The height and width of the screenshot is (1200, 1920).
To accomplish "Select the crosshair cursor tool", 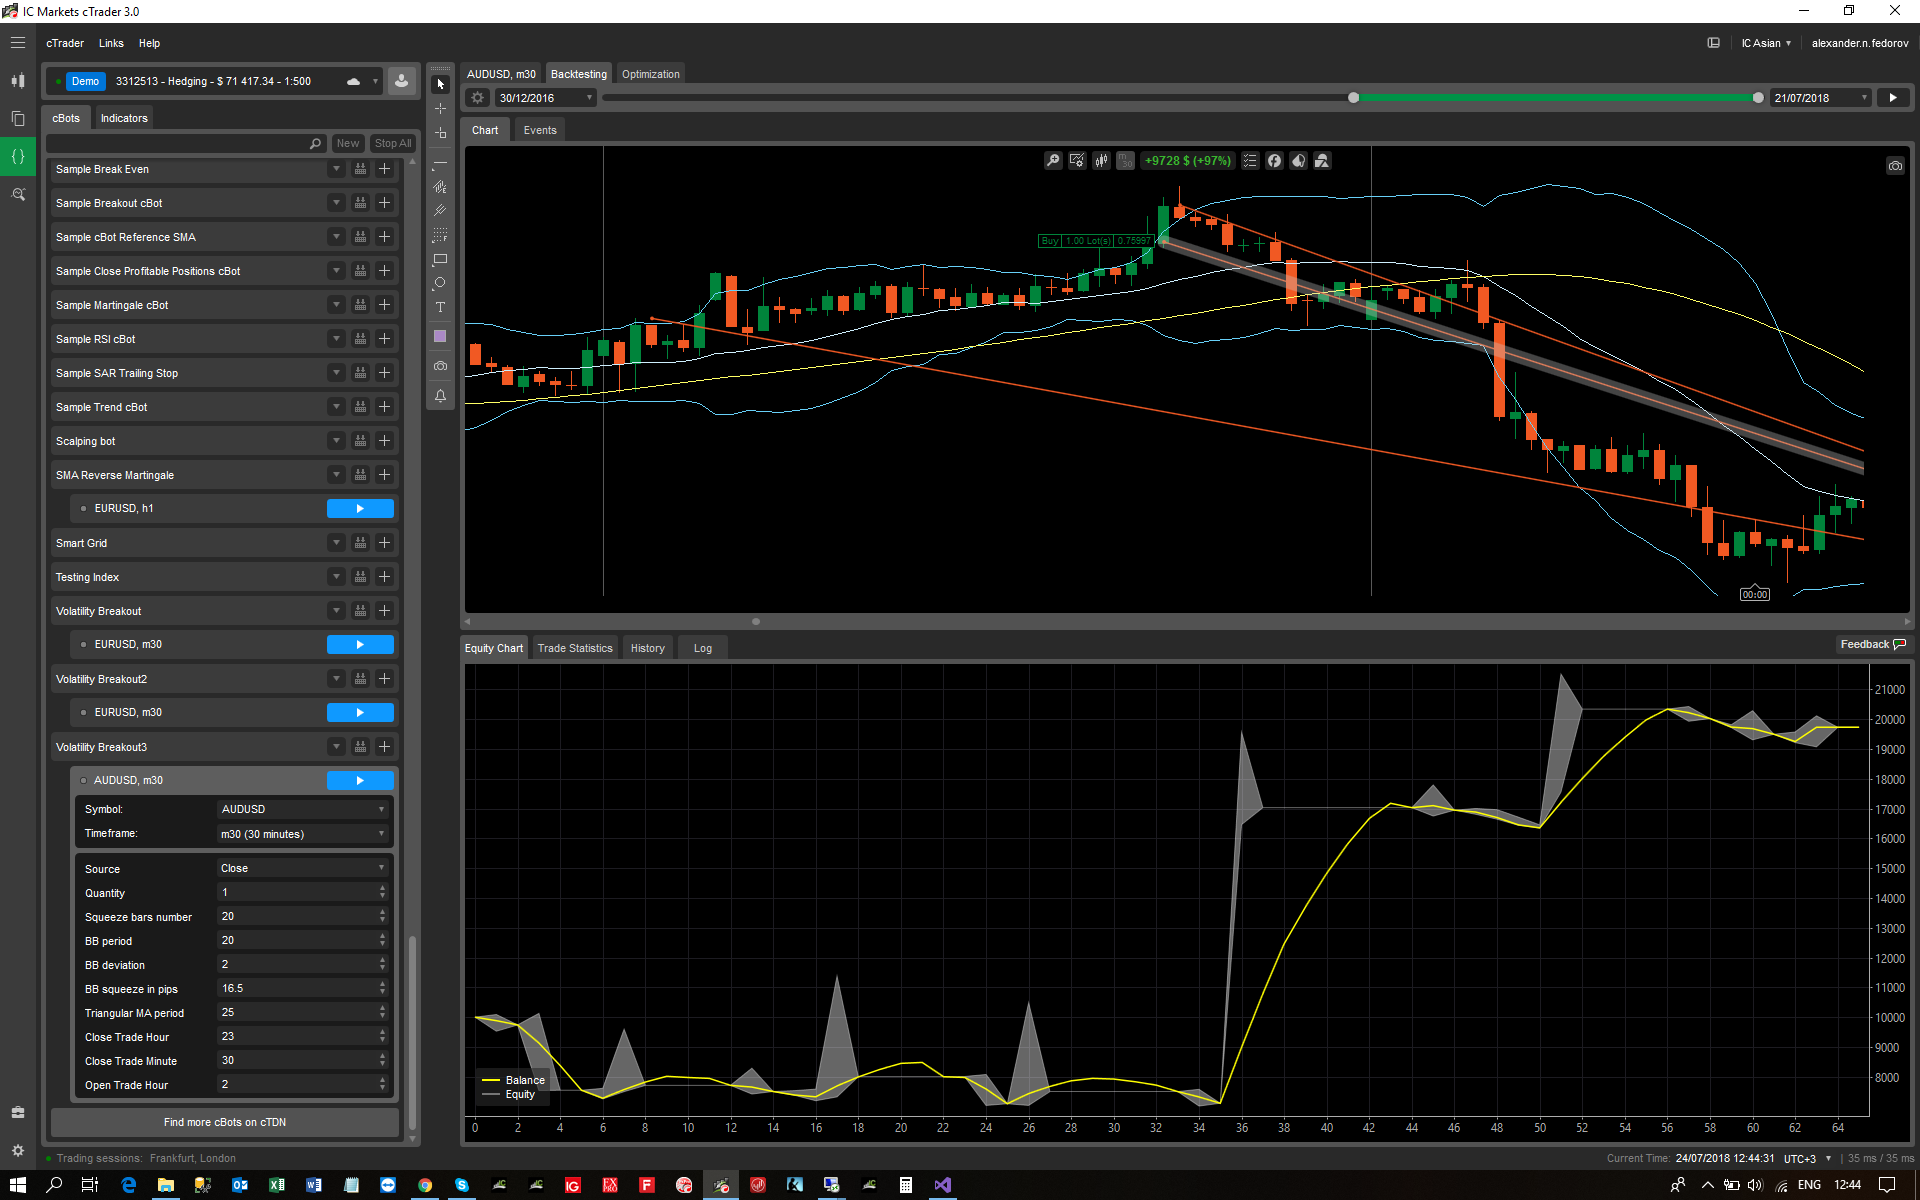I will tap(440, 108).
